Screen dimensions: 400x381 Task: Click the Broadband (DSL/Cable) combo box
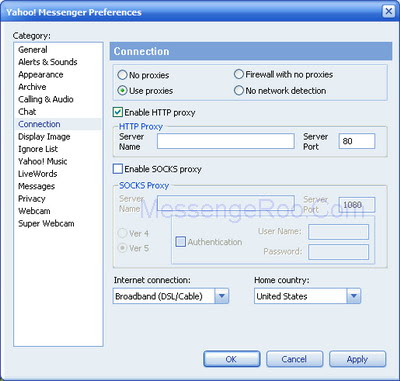[171, 296]
